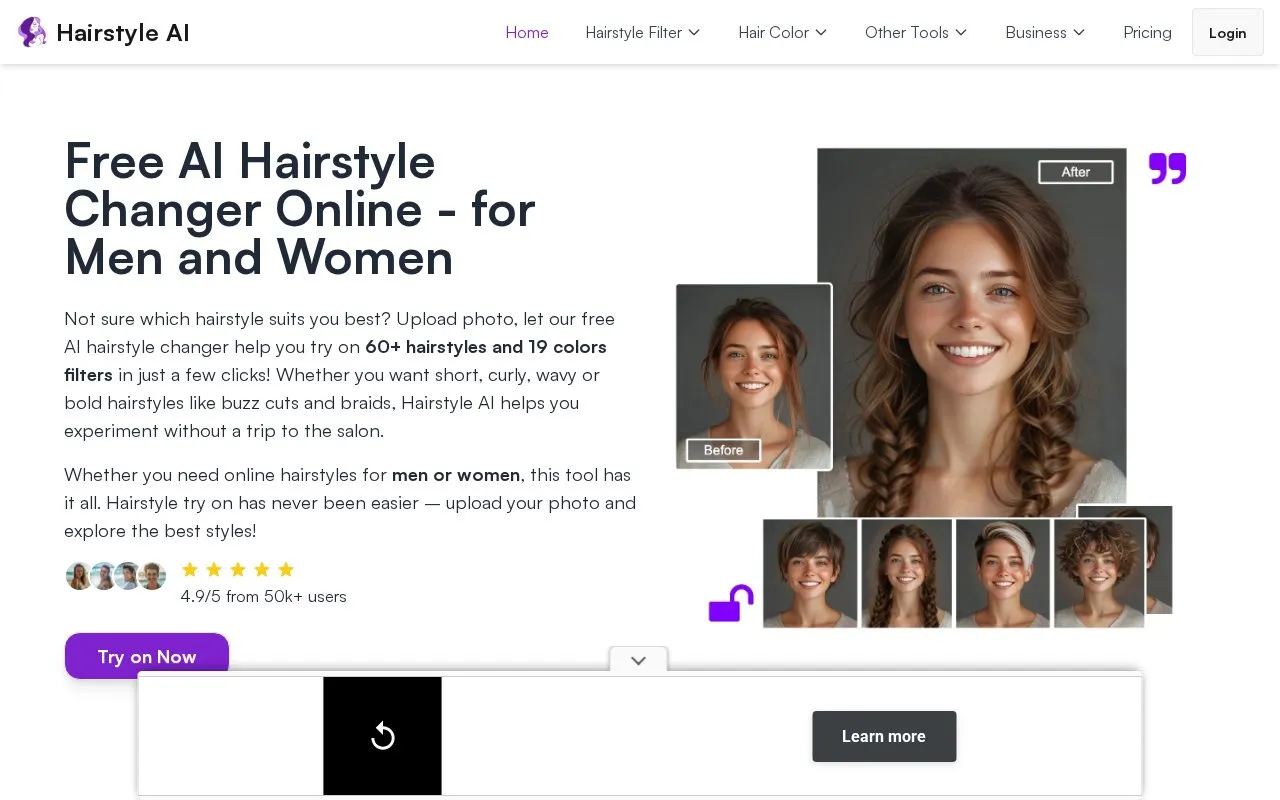The image size is (1280, 800).
Task: Expand the Hairstyle Filter dropdown menu
Action: (x=643, y=32)
